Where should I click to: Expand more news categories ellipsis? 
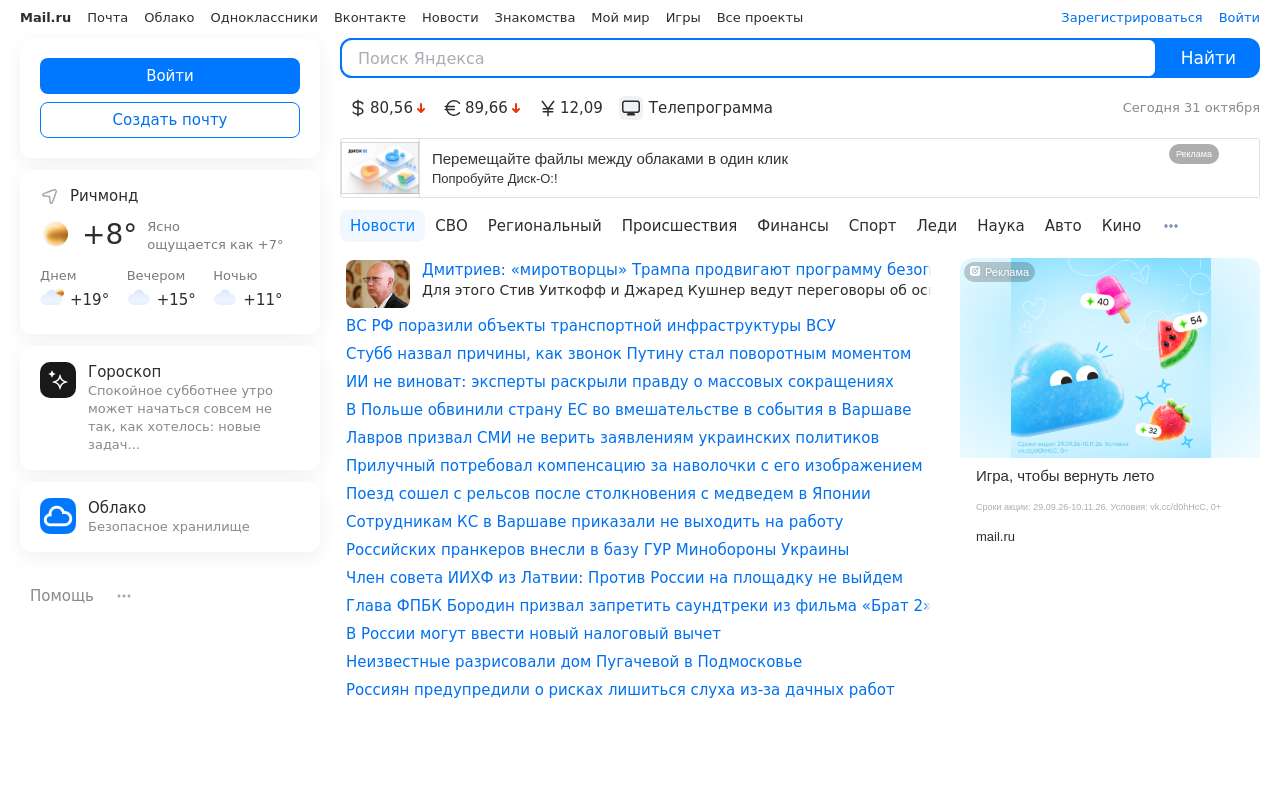pos(1171,226)
